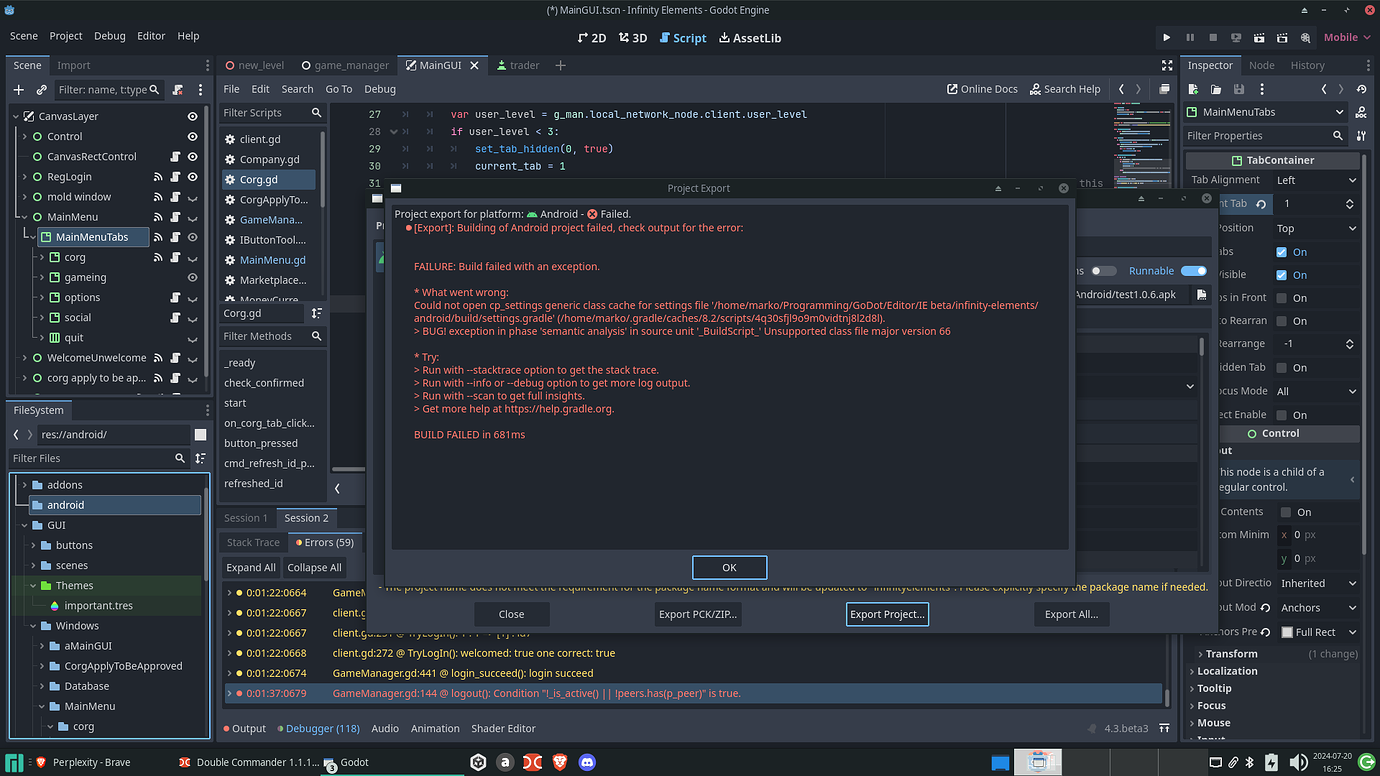
Task: Open Inspector property tools icon
Action: [x=1361, y=136]
